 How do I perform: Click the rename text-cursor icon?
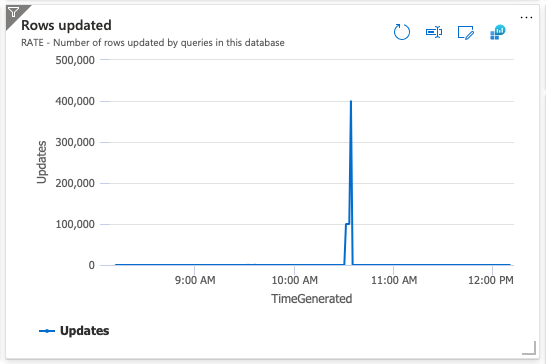click(434, 32)
